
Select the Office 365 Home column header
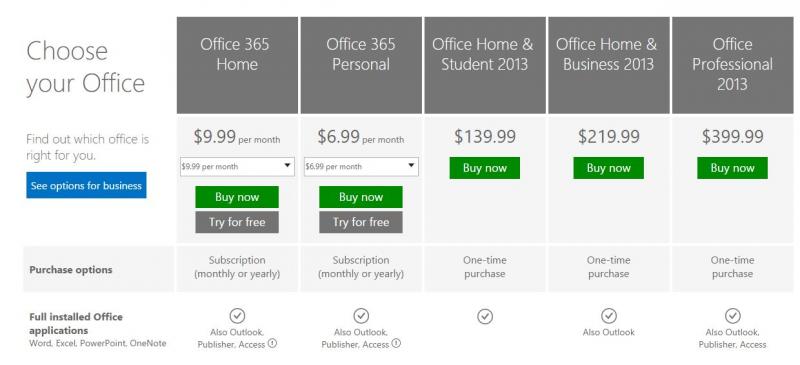point(237,65)
